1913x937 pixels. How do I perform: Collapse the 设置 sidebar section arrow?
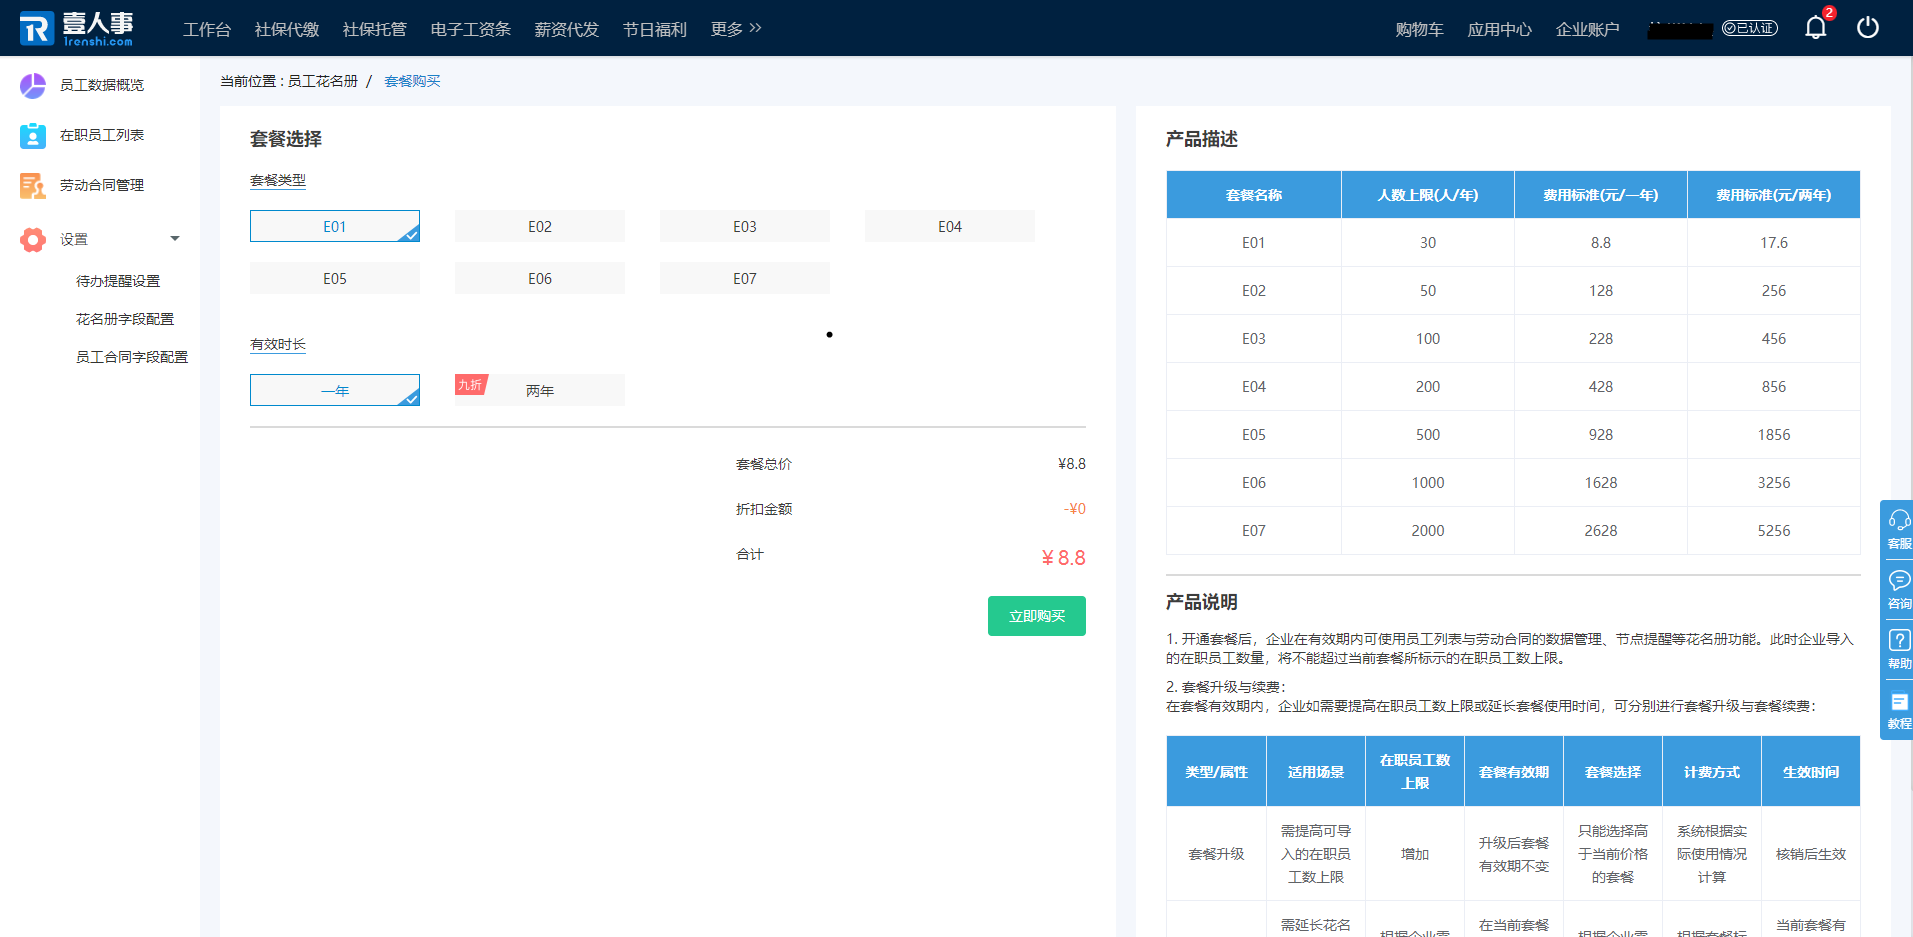175,239
